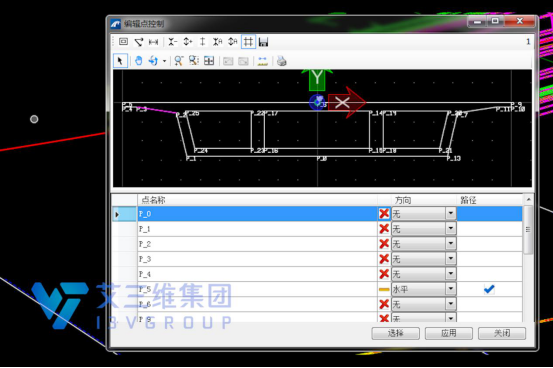
Task: Click the 应用 button
Action: 449,333
